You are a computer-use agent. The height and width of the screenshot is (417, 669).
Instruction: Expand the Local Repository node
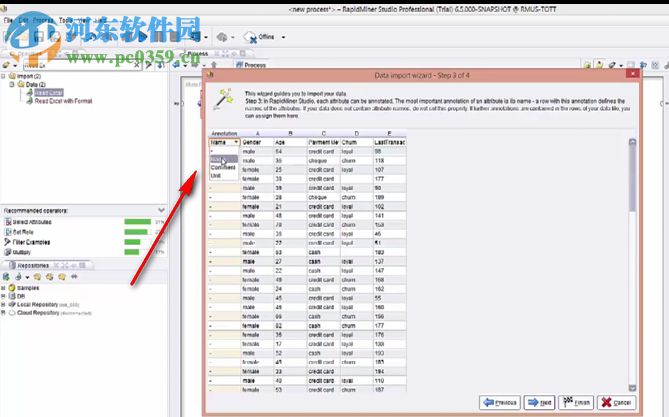3,304
